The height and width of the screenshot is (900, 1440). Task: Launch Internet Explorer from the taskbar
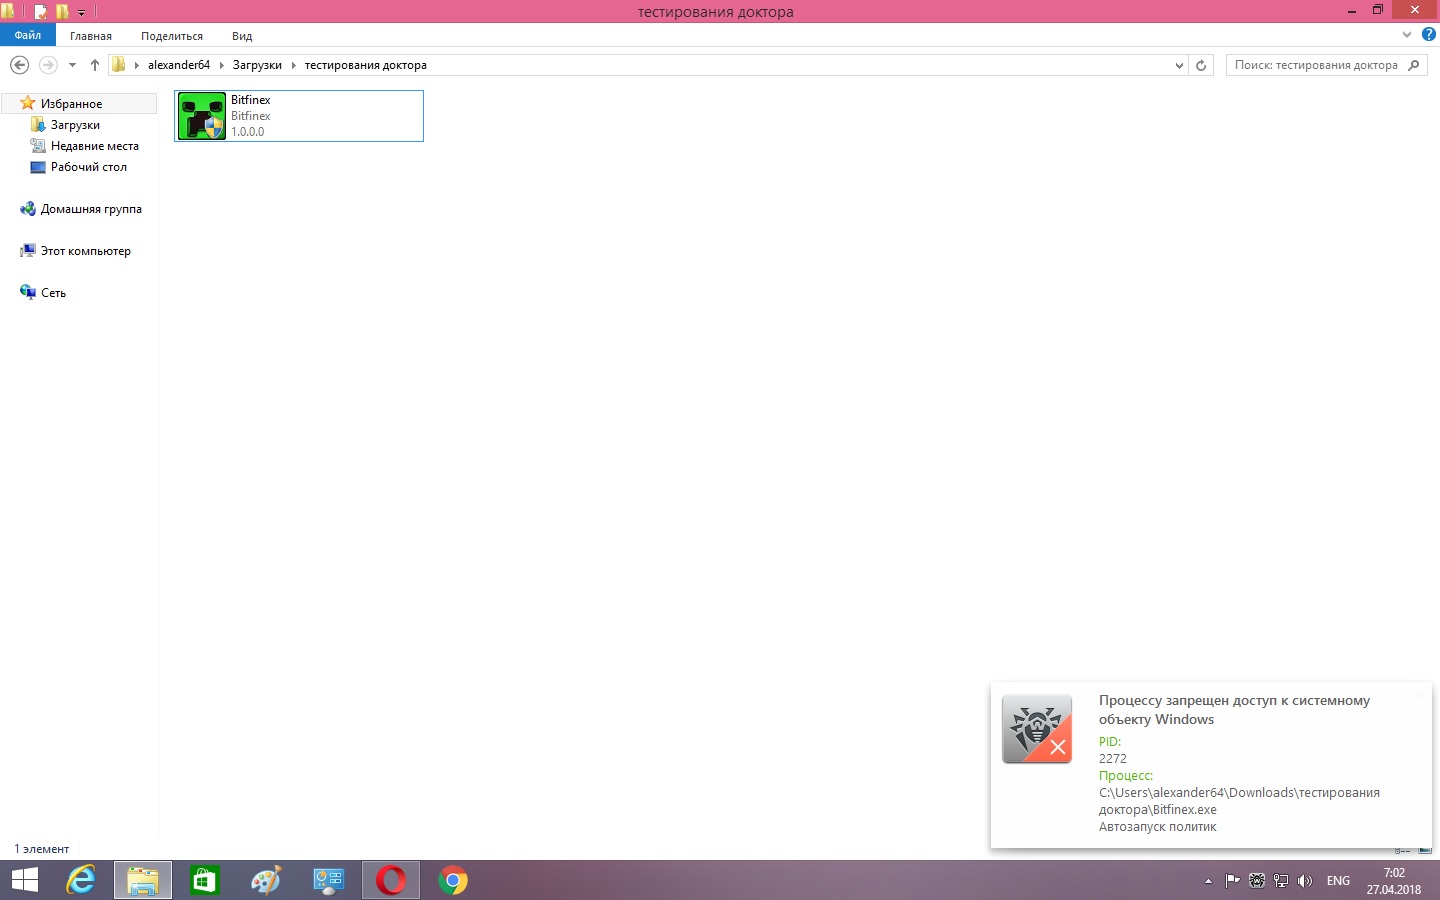tap(81, 881)
